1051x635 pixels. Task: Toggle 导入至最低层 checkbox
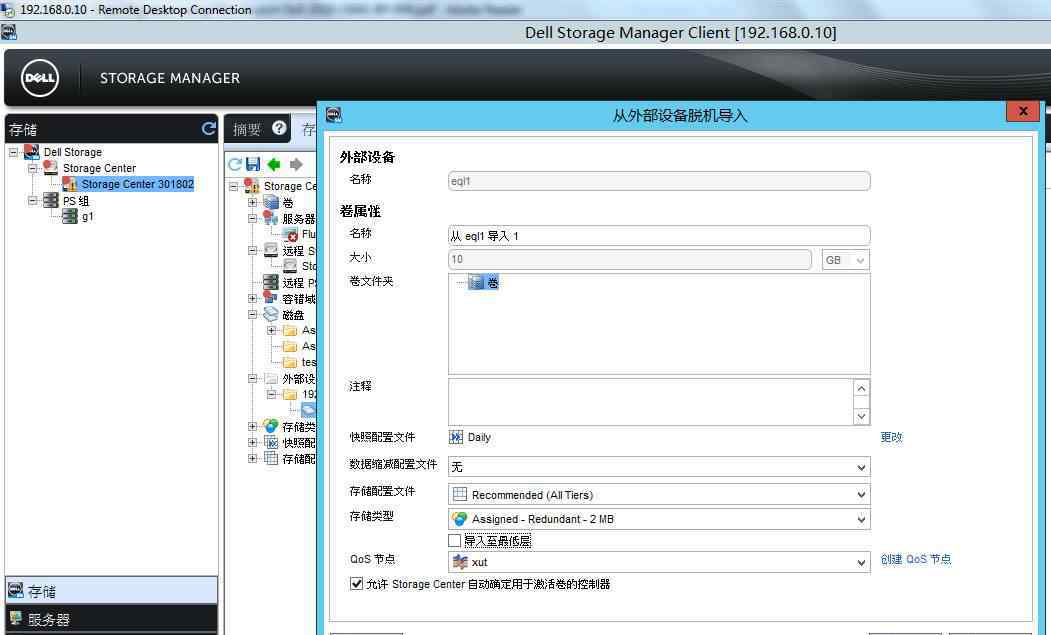tap(454, 540)
